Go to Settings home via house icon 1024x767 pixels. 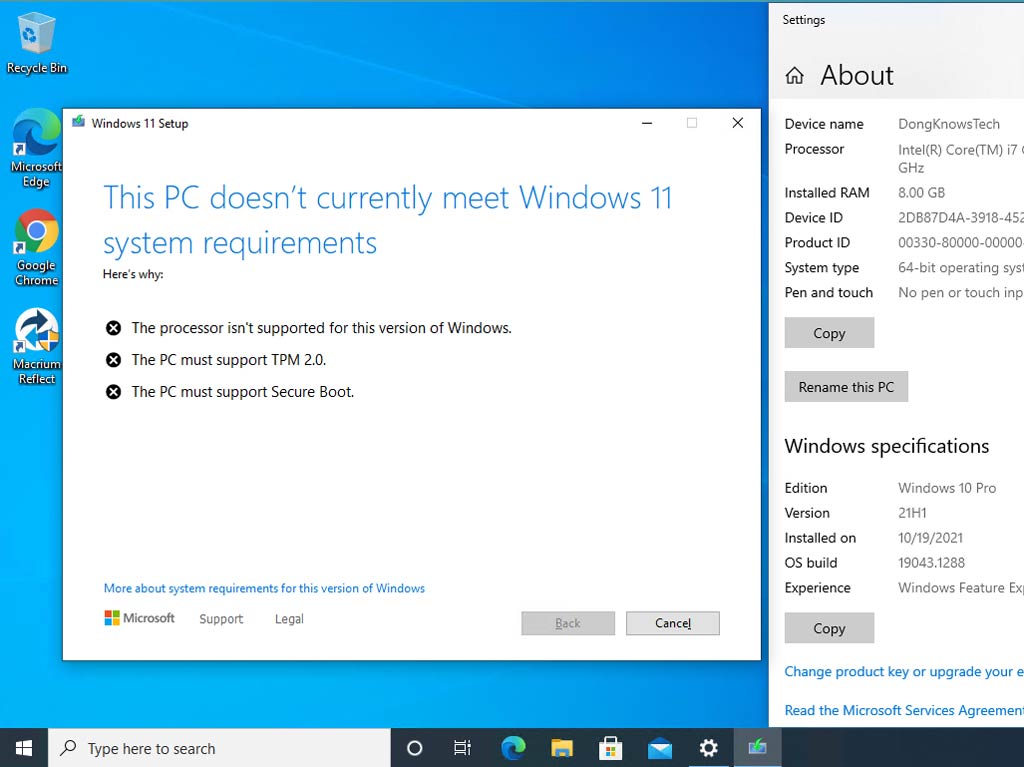click(x=794, y=76)
